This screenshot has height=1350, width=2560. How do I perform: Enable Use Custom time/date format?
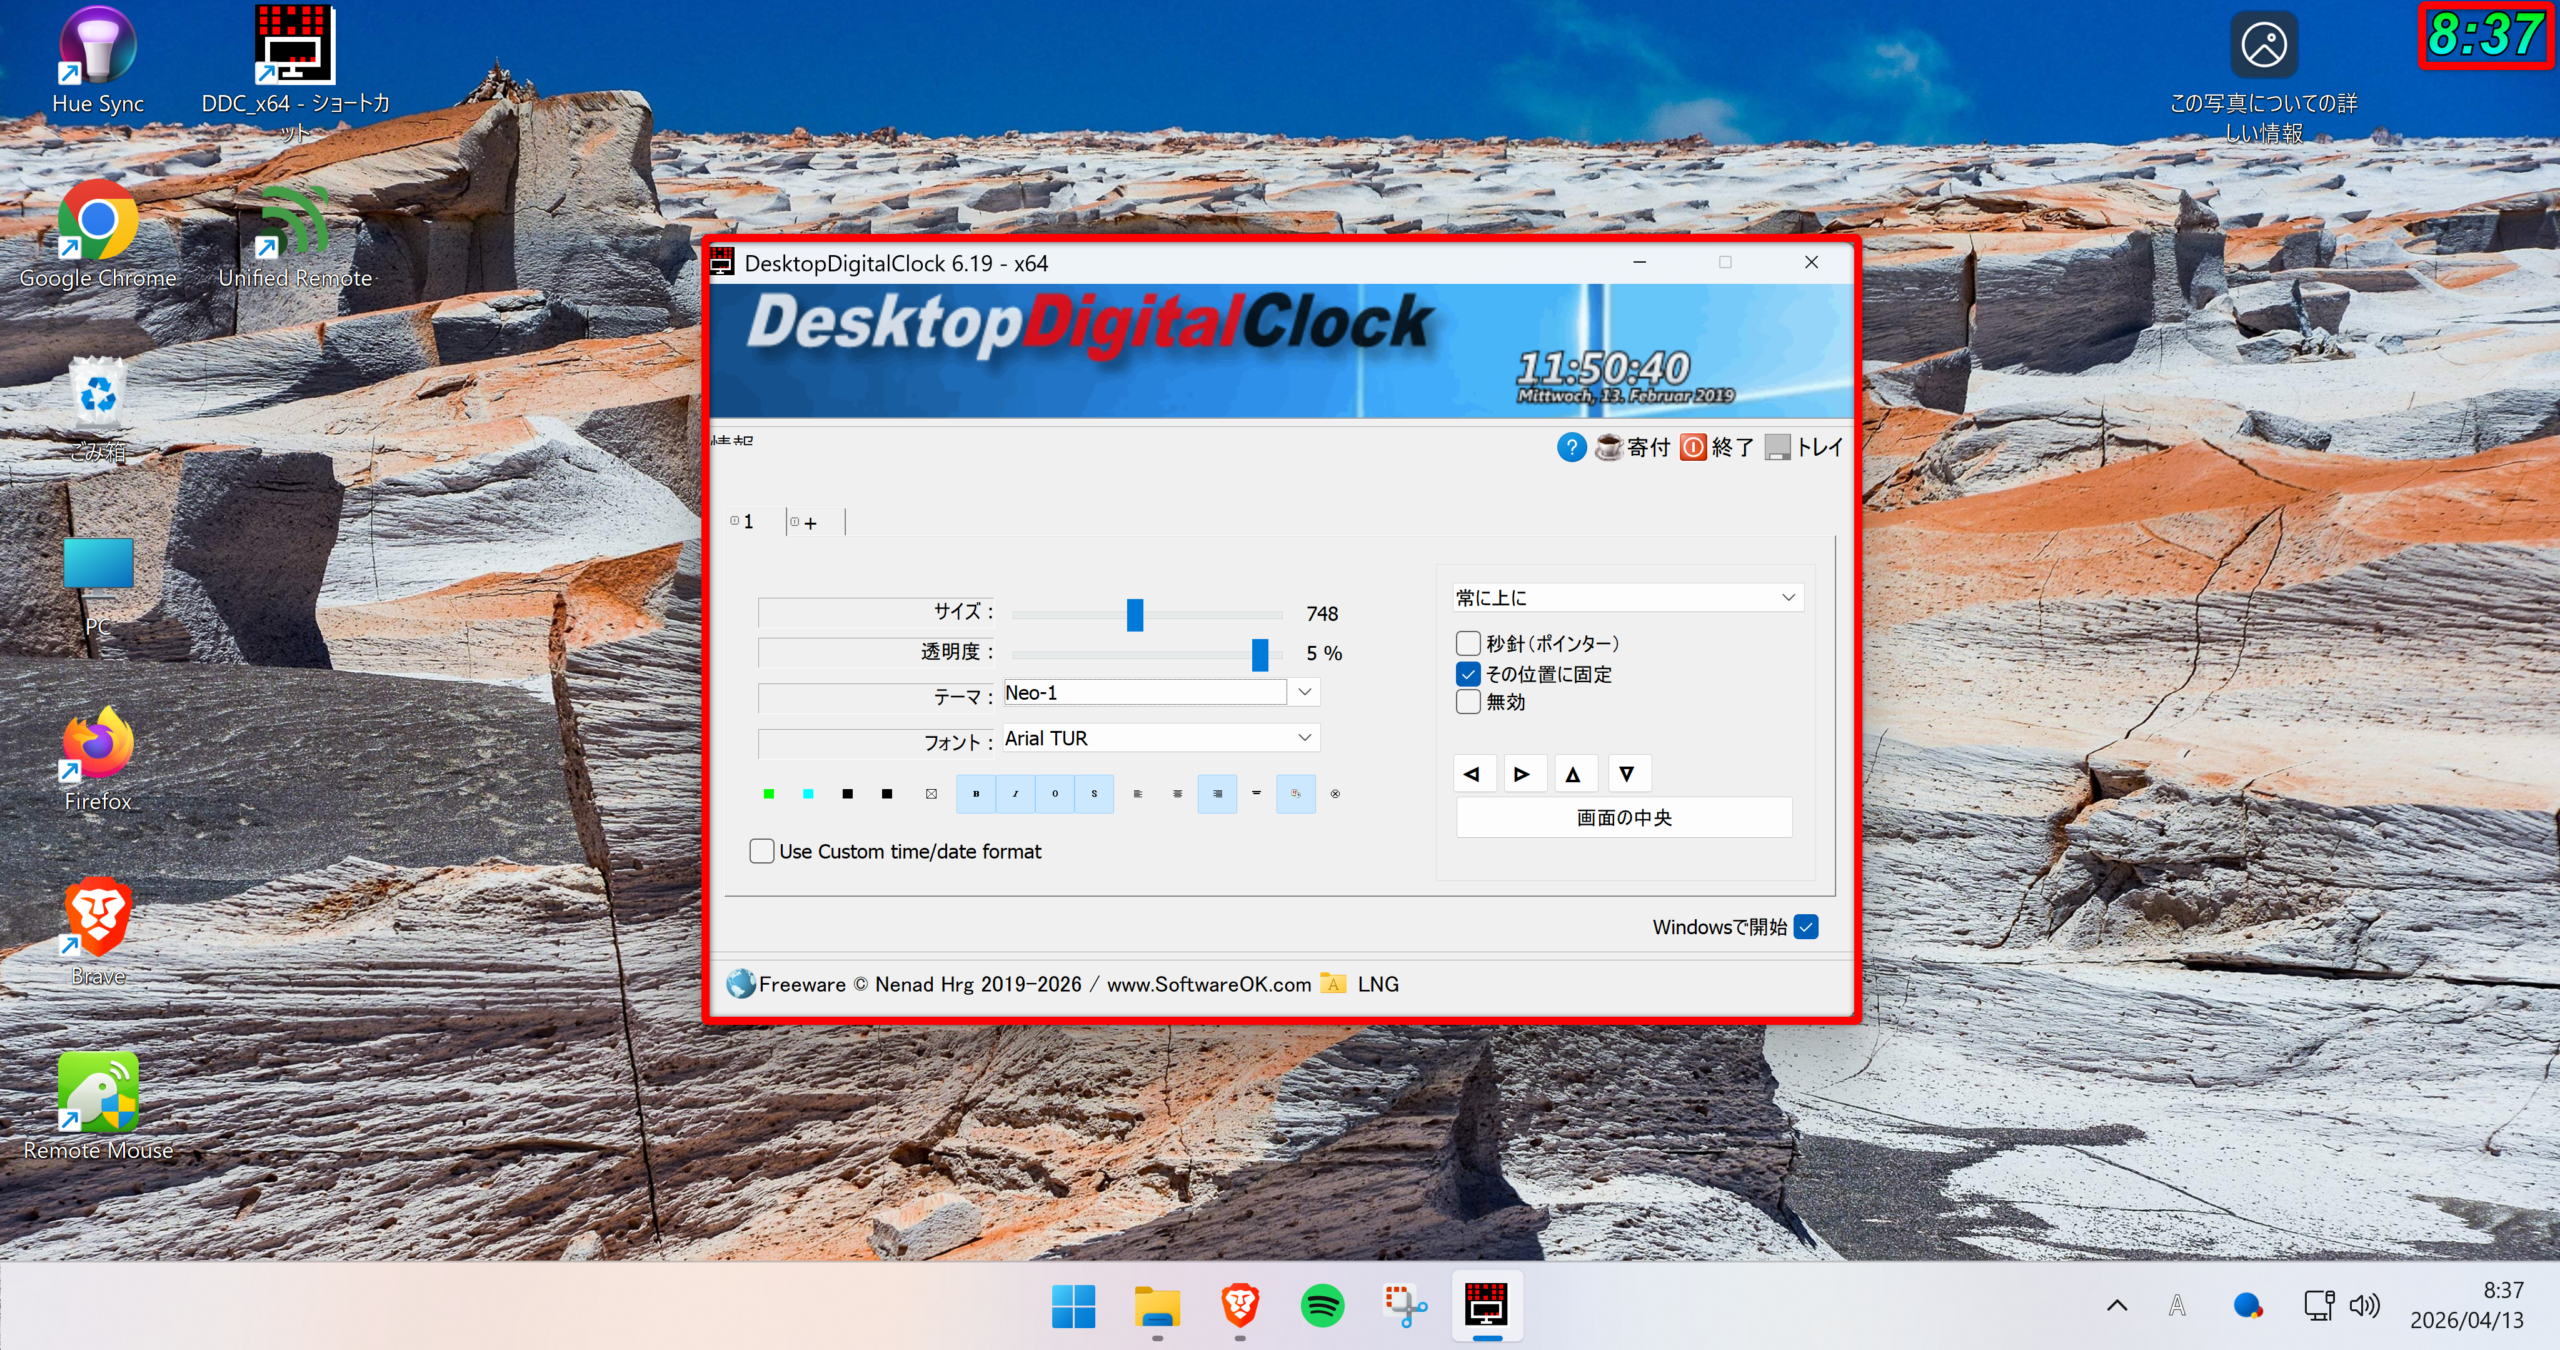(x=762, y=851)
